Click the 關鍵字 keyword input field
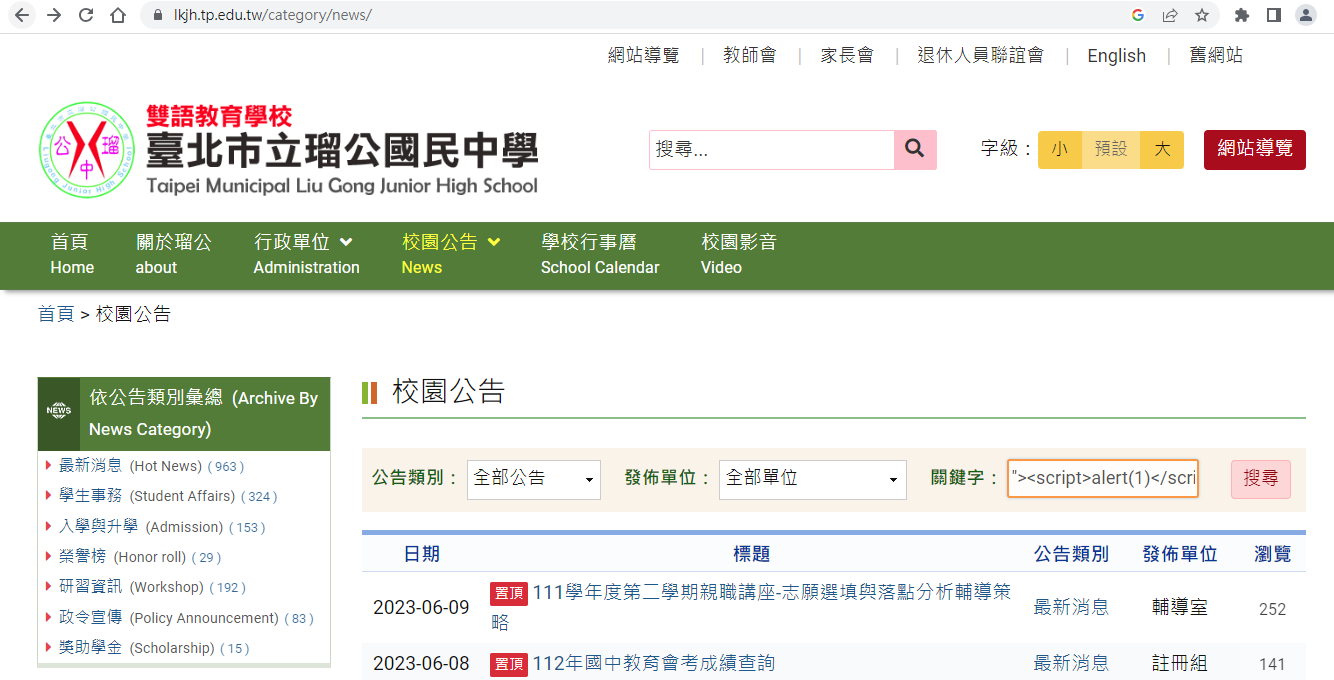The width and height of the screenshot is (1334, 680). click(1103, 478)
